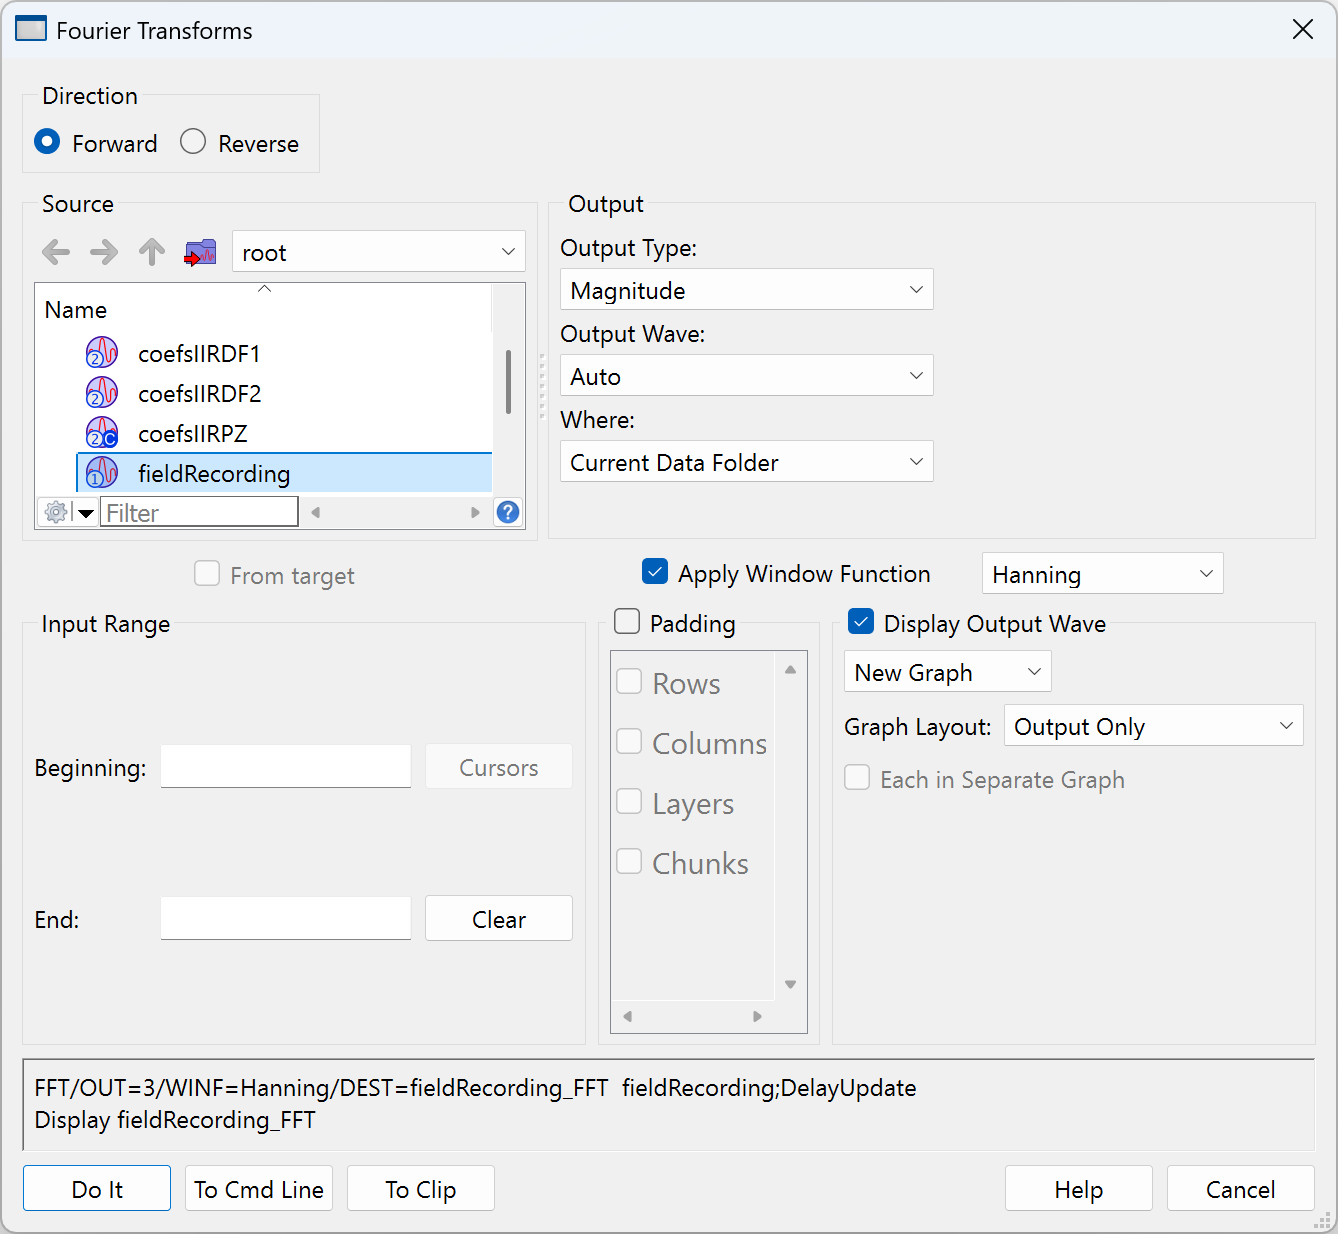The width and height of the screenshot is (1338, 1234).
Task: Expand the Hanning window function dropdown
Action: [1102, 574]
